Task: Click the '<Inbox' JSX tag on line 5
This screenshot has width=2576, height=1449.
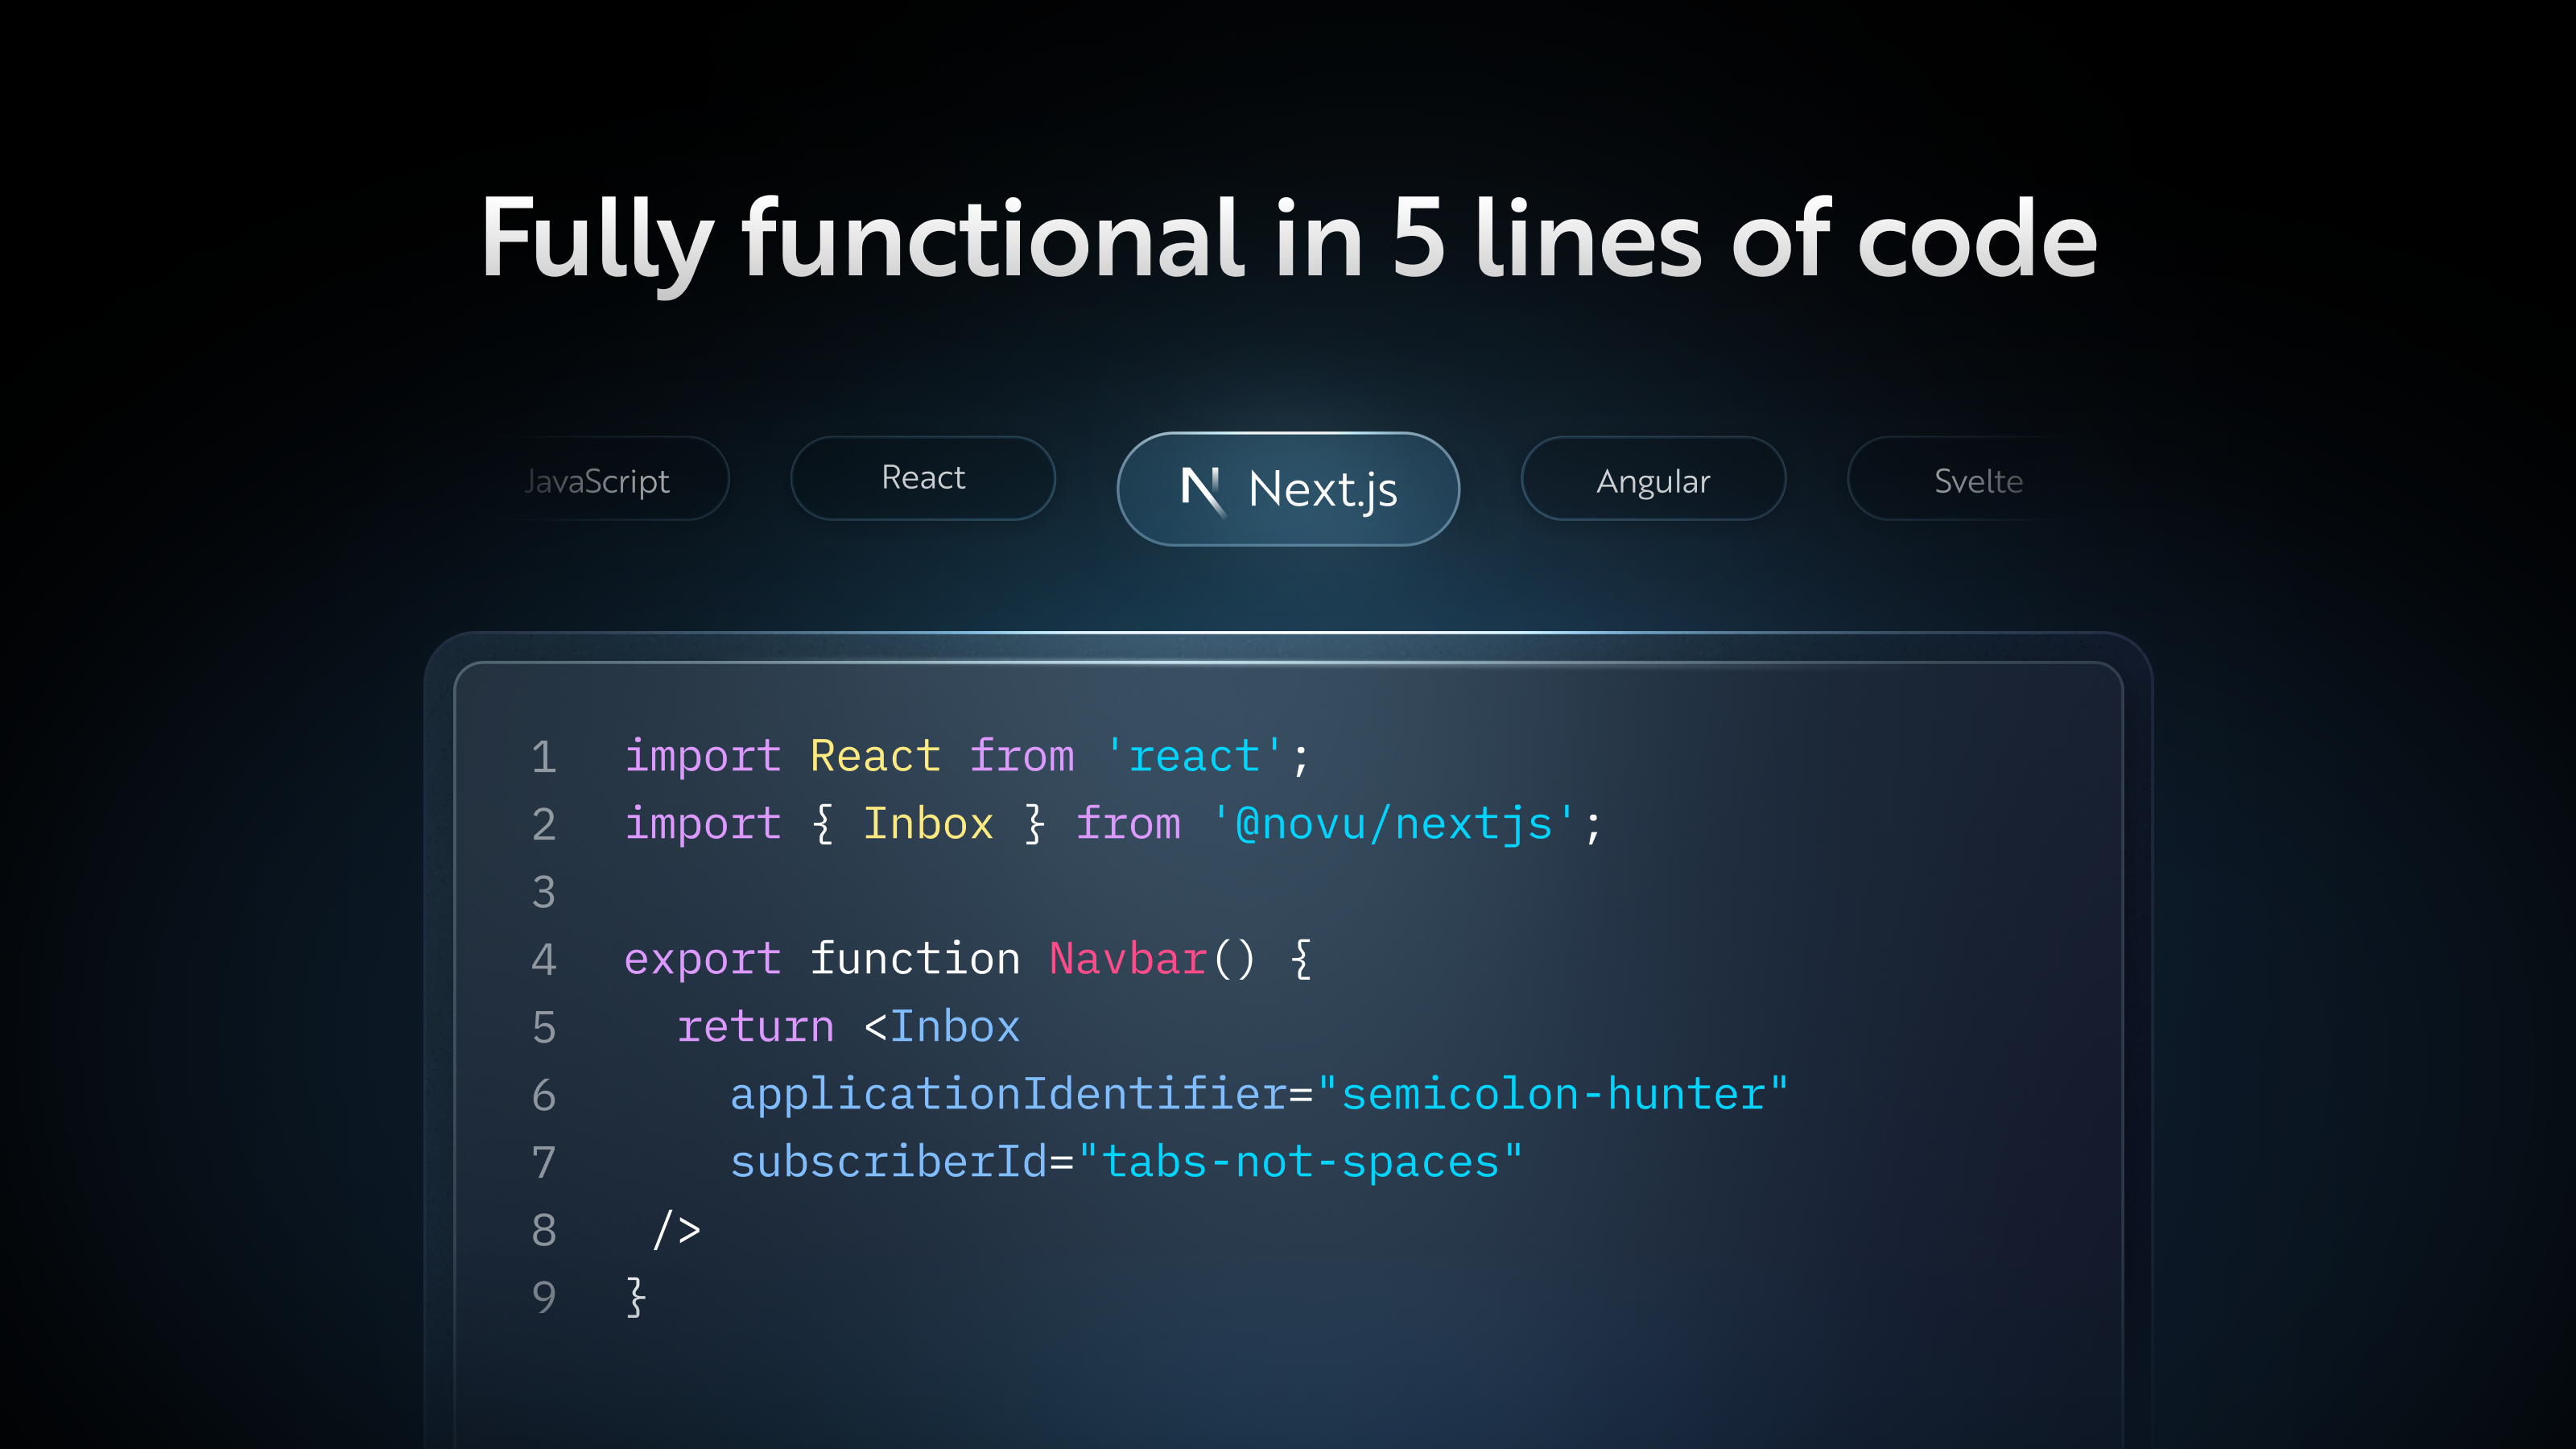Action: point(941,1027)
